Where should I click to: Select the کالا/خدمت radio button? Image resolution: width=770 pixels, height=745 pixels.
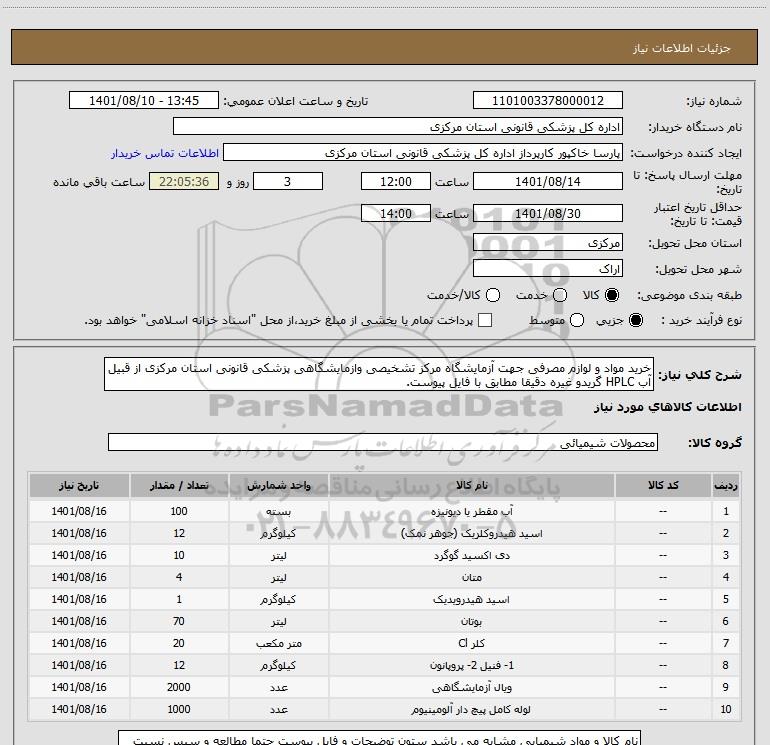493,295
